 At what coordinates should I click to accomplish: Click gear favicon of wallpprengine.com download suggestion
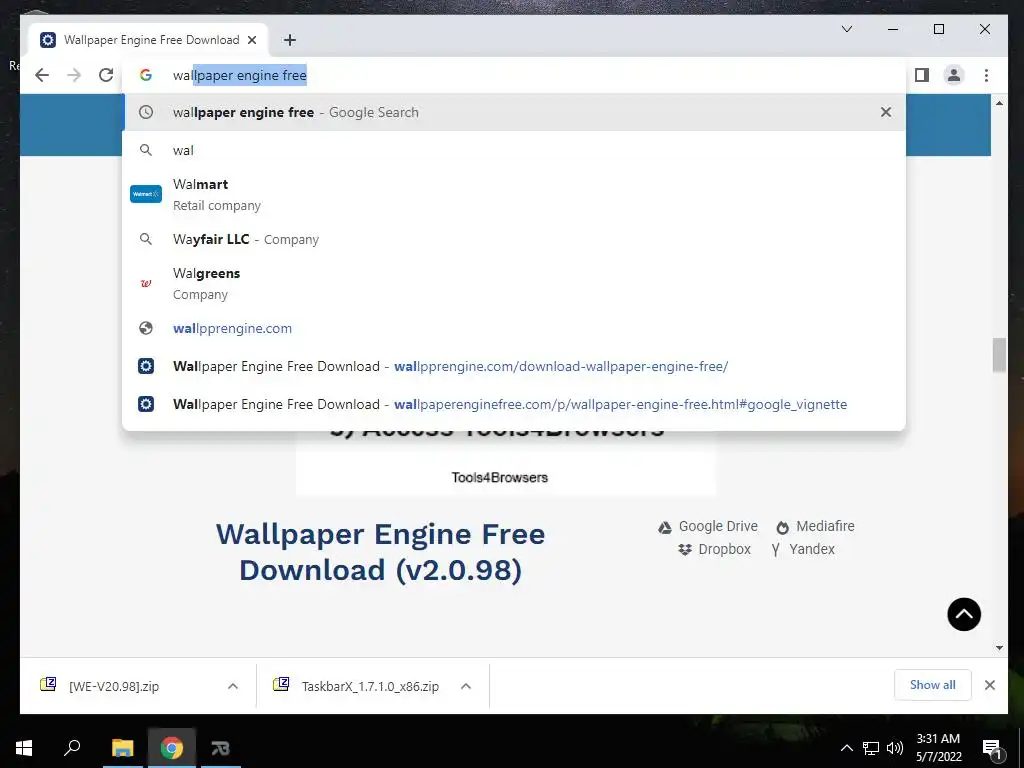coord(146,366)
